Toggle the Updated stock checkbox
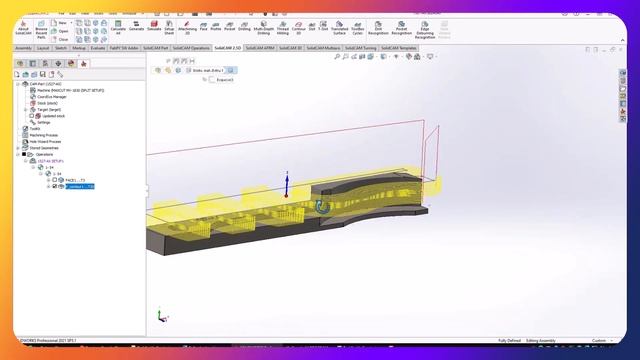Viewport: 640px width, 360px height. (x=31, y=116)
